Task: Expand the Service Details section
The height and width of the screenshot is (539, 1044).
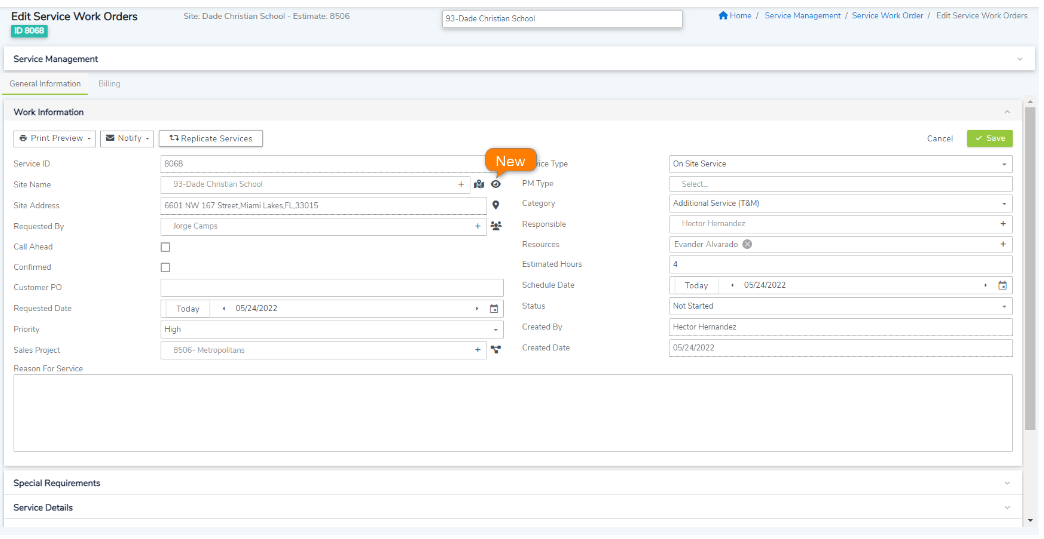Action: [x=1007, y=508]
